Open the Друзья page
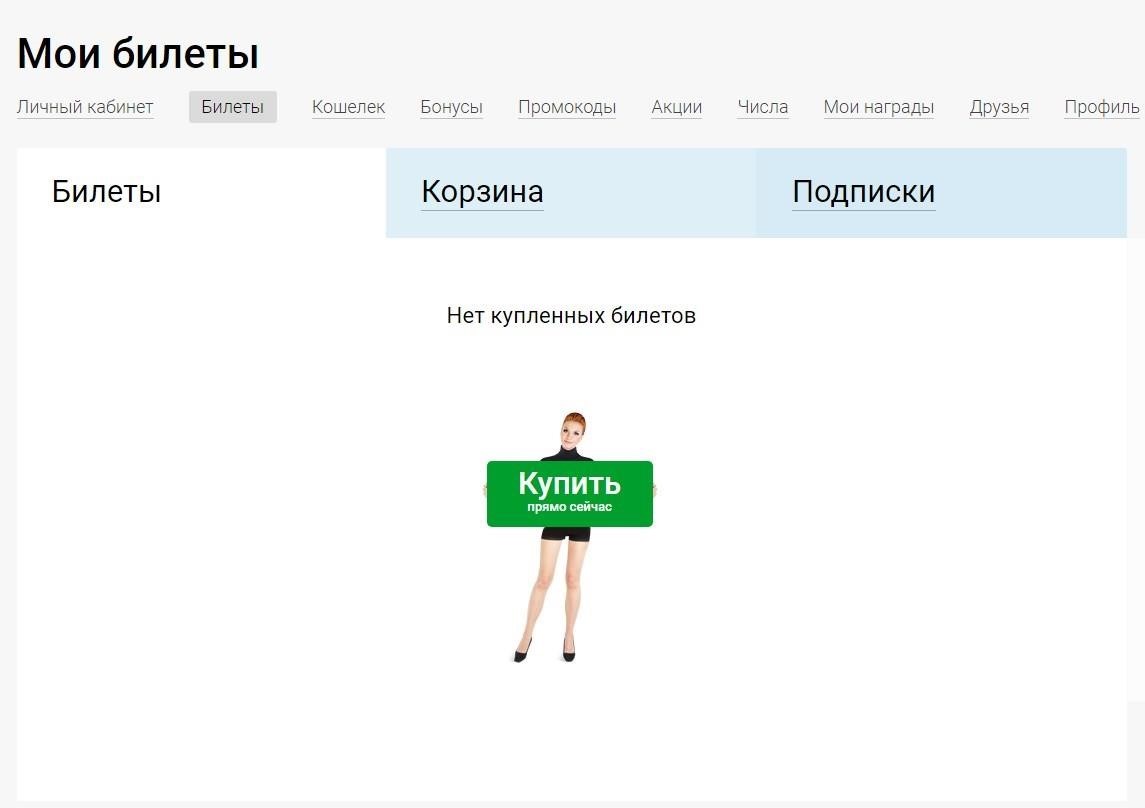The image size is (1145, 808). tap(999, 107)
